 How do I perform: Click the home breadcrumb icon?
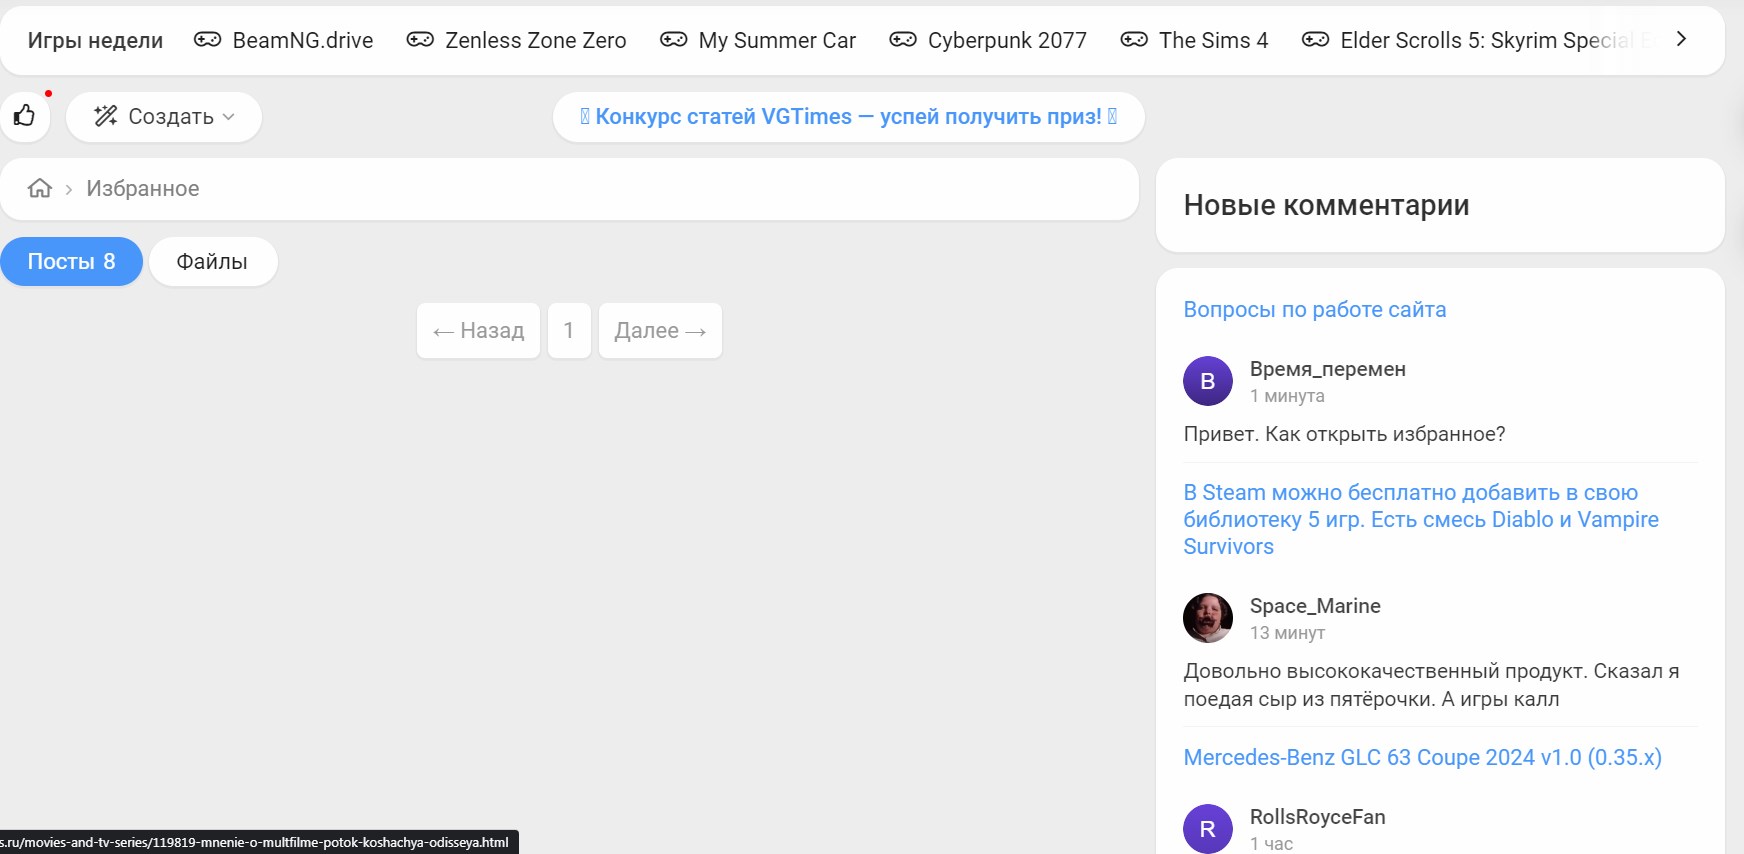pos(40,188)
